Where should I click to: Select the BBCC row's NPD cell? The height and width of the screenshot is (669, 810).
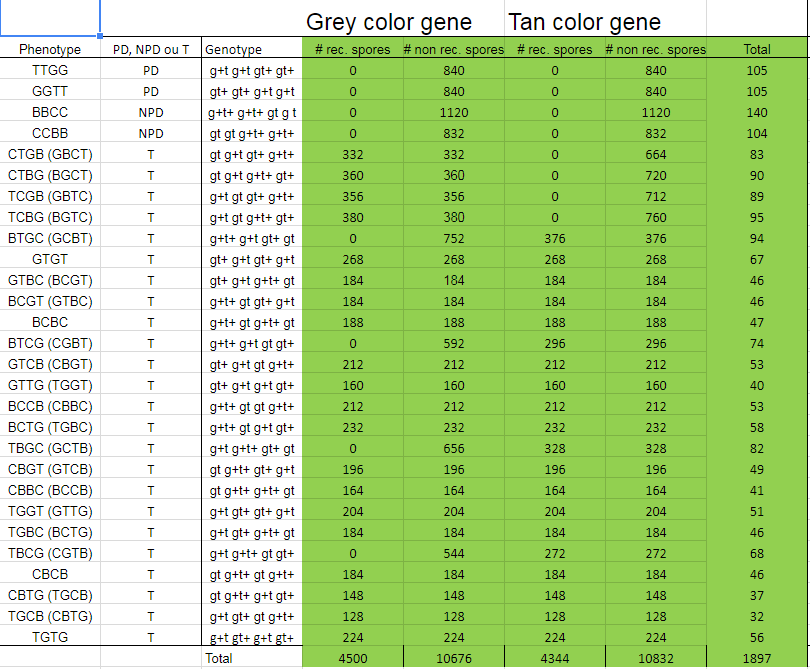150,112
